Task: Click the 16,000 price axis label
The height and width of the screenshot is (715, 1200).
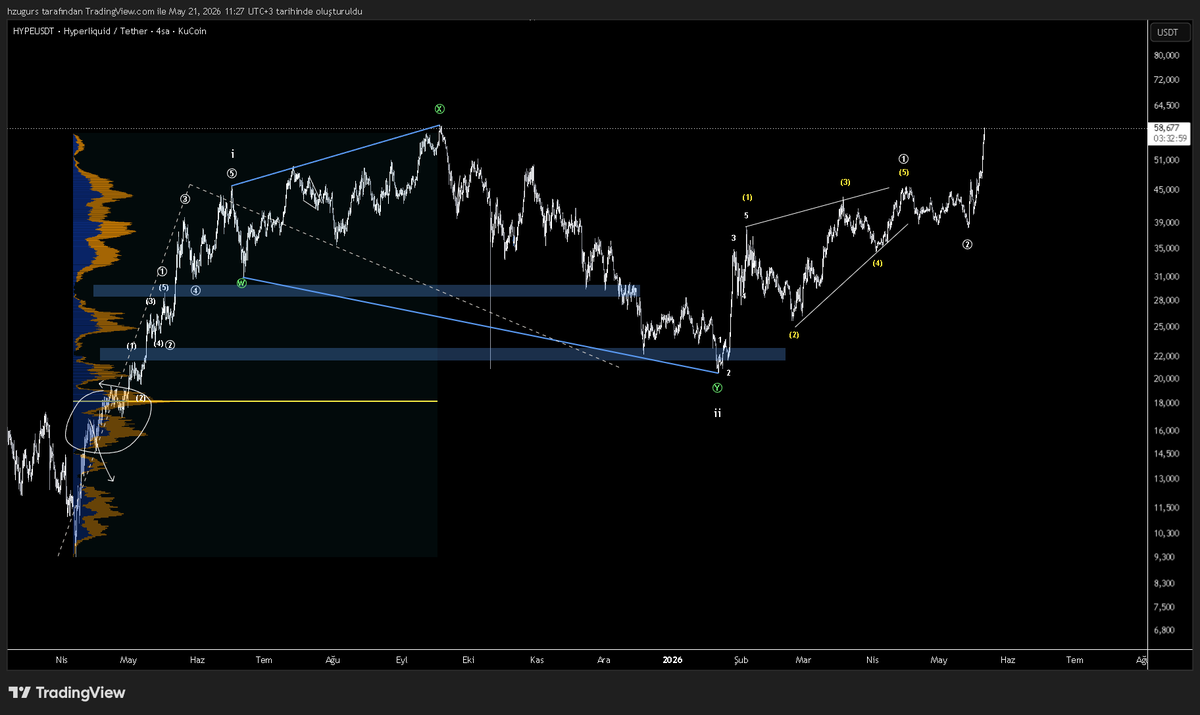Action: coord(1166,431)
